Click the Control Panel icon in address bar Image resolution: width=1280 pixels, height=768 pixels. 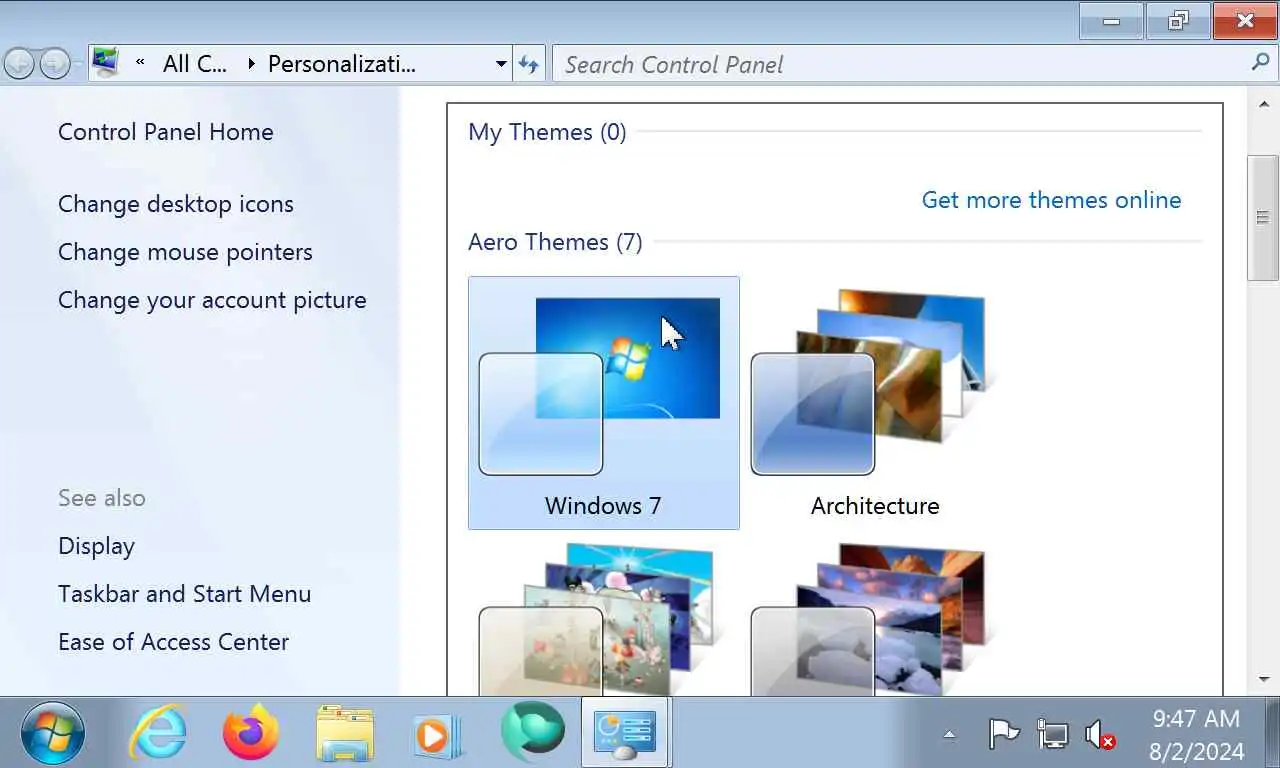(106, 64)
